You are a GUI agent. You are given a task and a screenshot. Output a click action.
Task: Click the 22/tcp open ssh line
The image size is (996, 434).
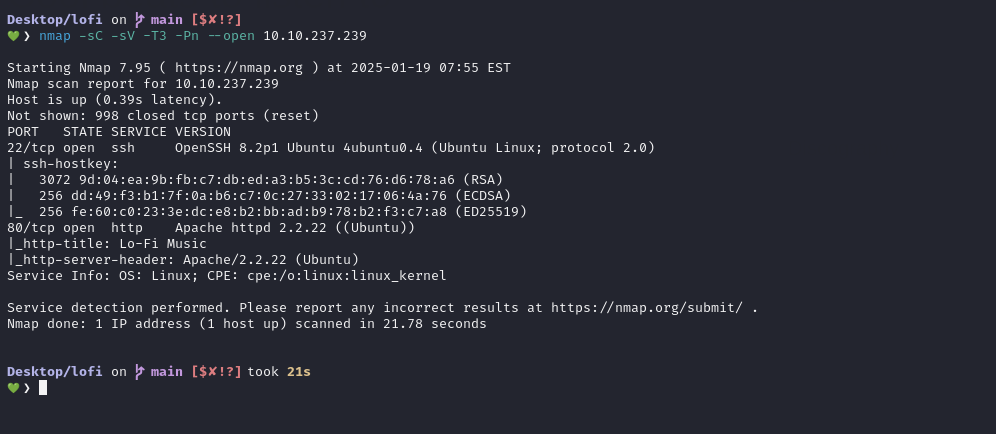(x=331, y=148)
